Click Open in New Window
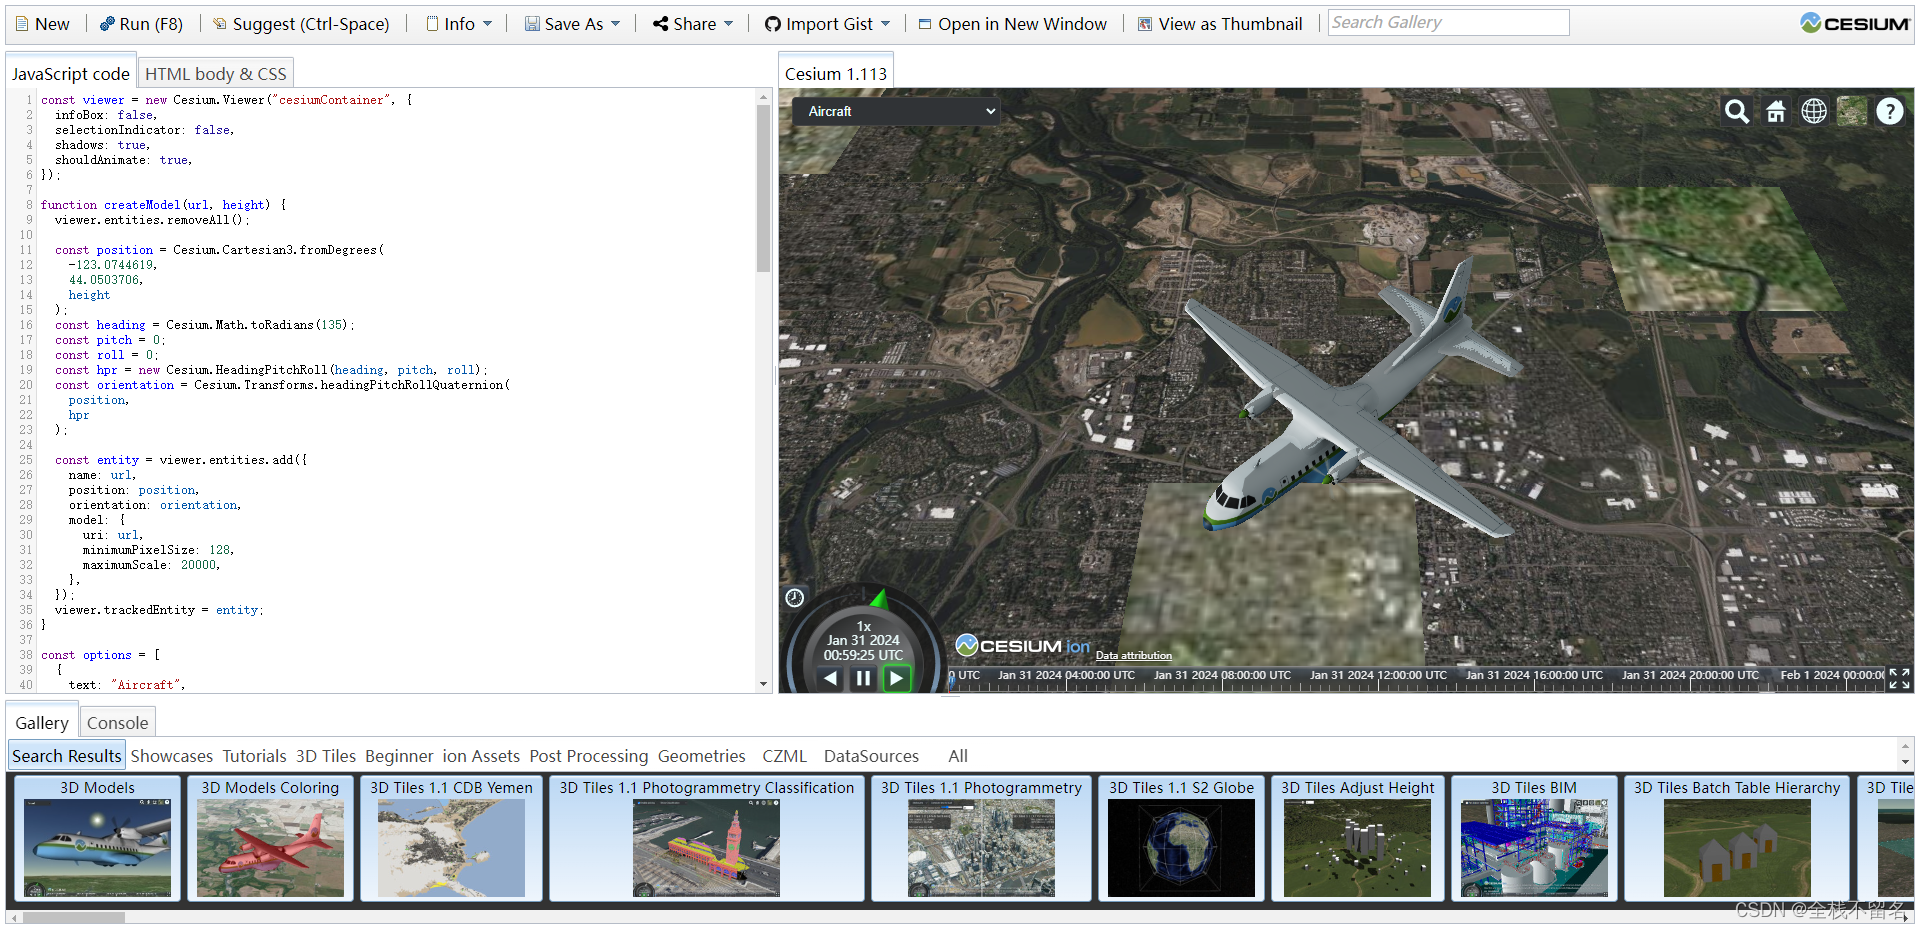The width and height of the screenshot is (1920, 929). pos(1012,24)
